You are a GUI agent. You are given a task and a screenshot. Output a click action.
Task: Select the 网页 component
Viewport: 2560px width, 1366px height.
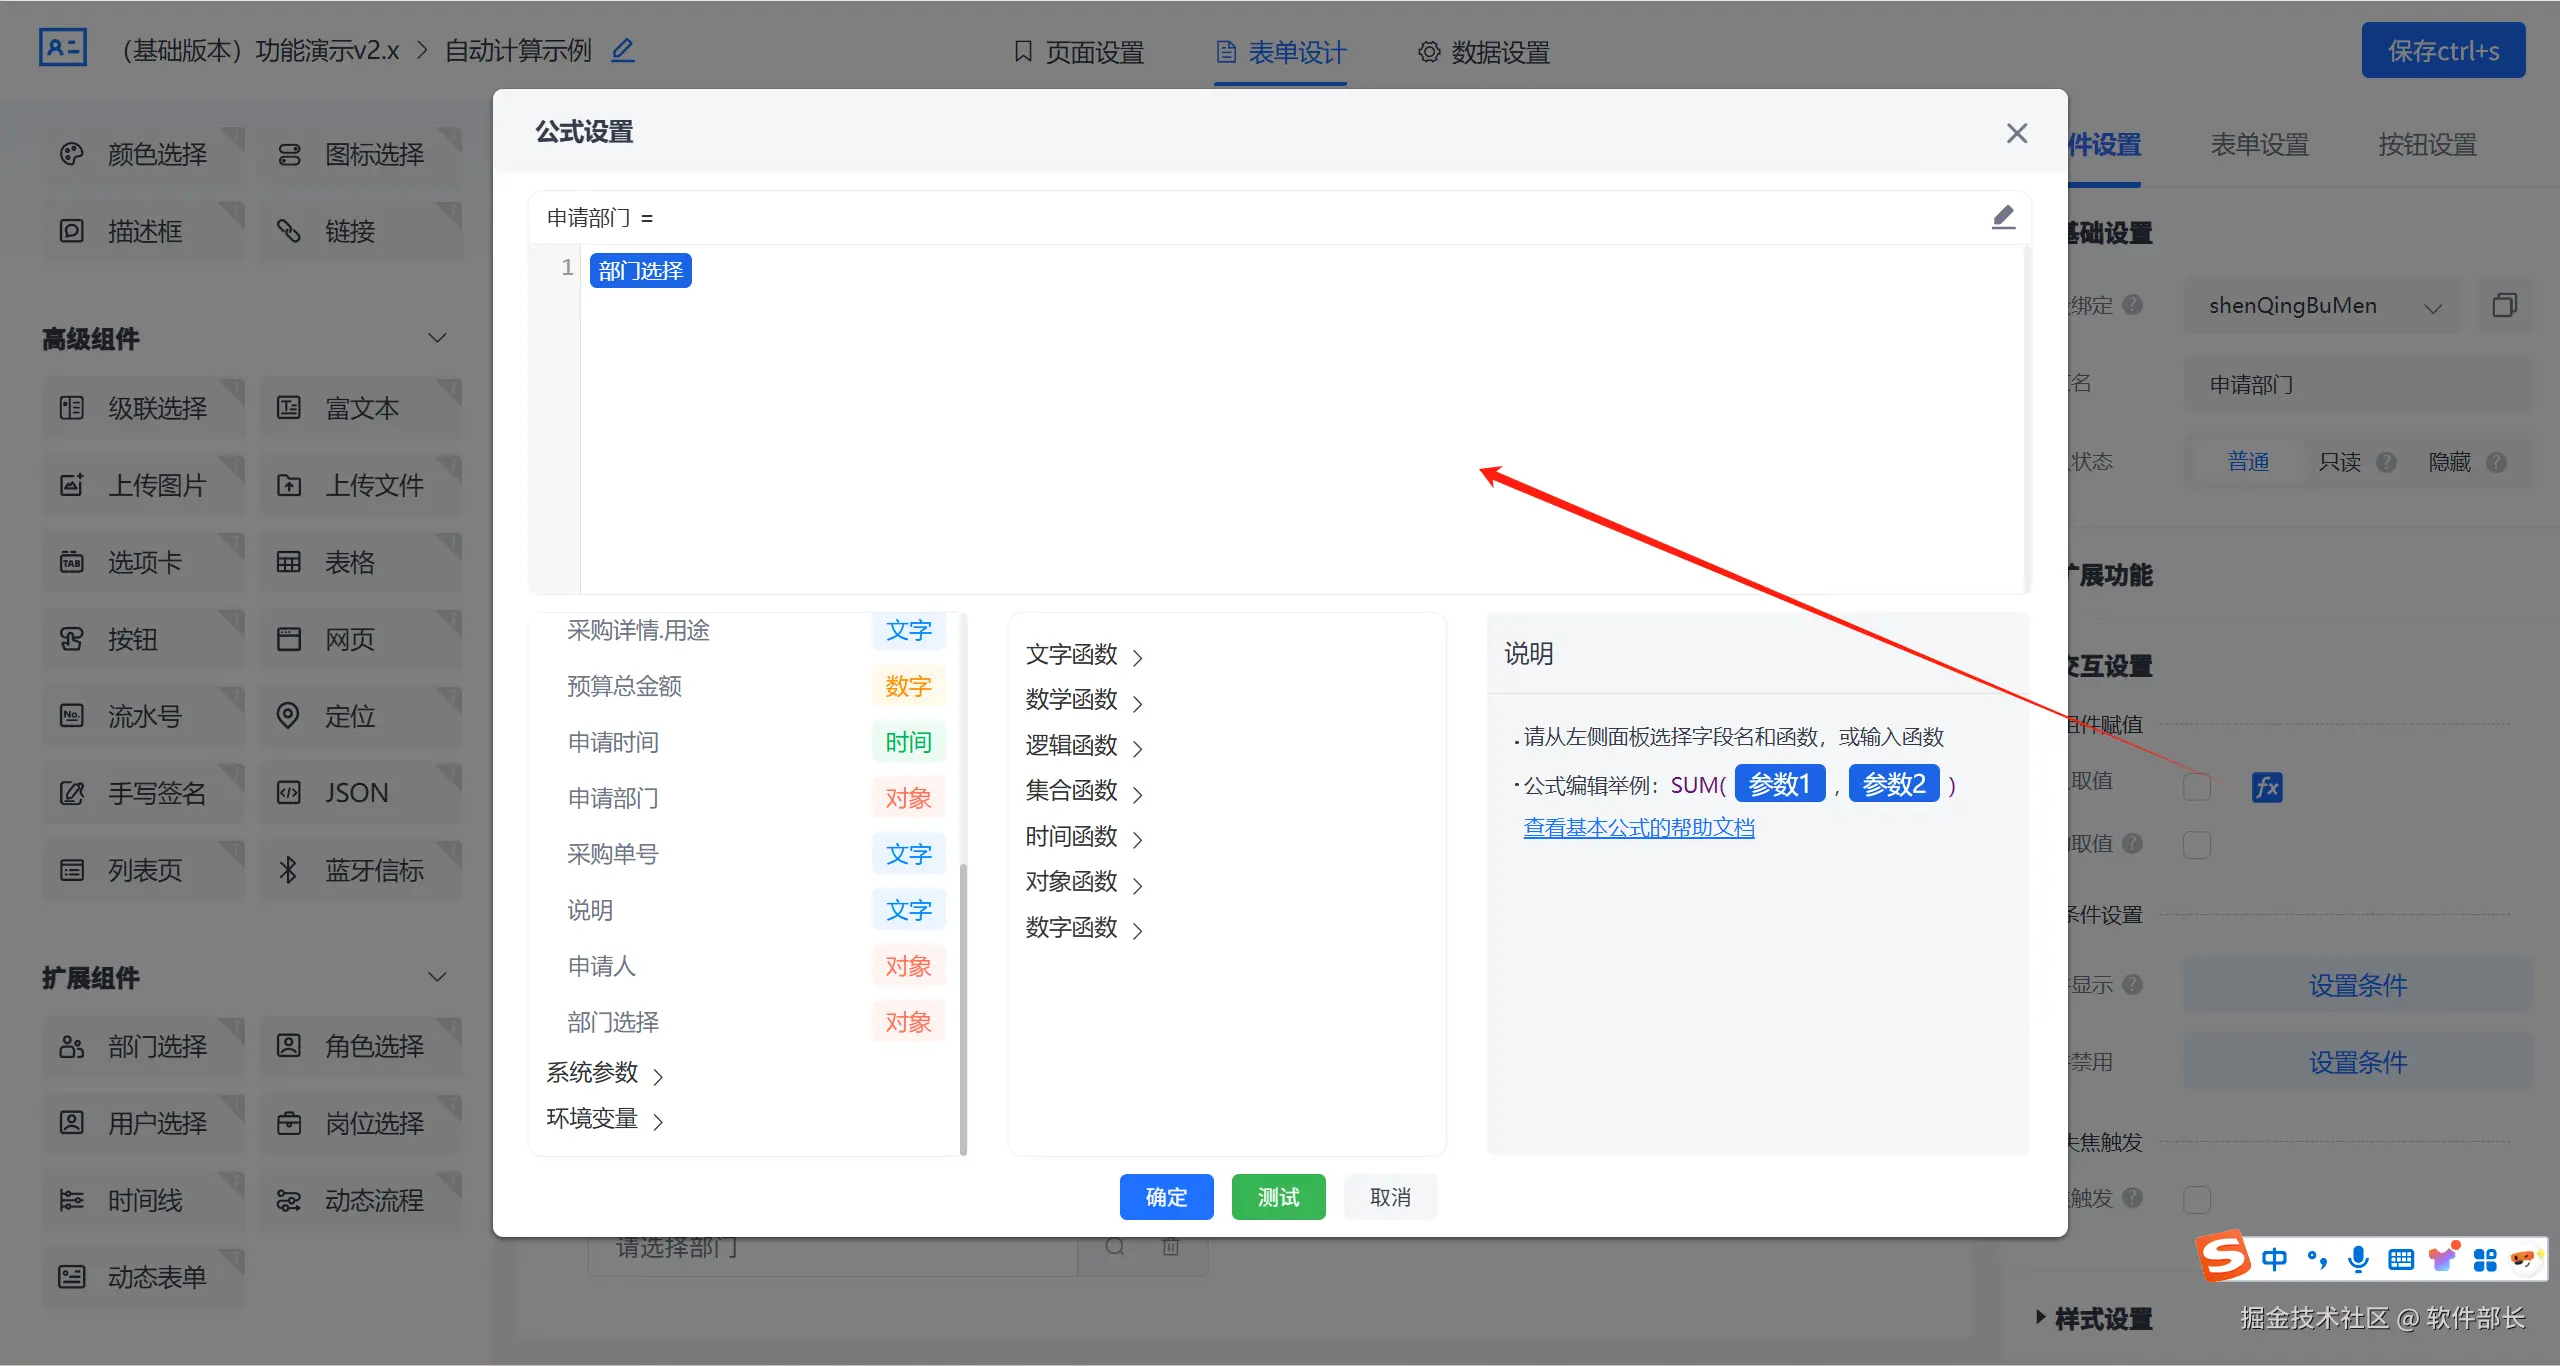[x=361, y=639]
